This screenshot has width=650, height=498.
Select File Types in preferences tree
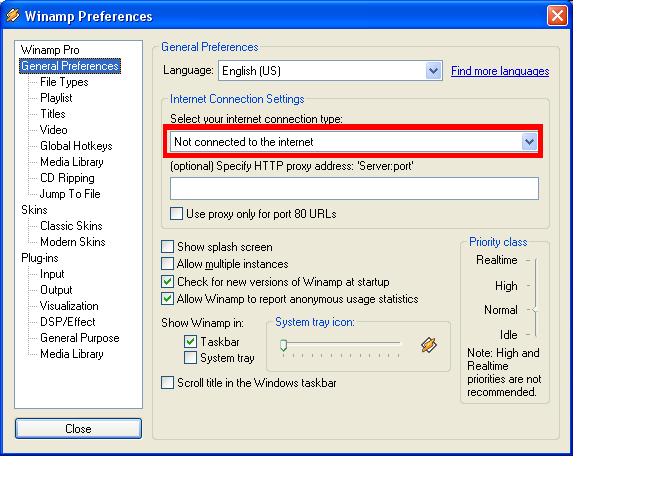coord(64,82)
